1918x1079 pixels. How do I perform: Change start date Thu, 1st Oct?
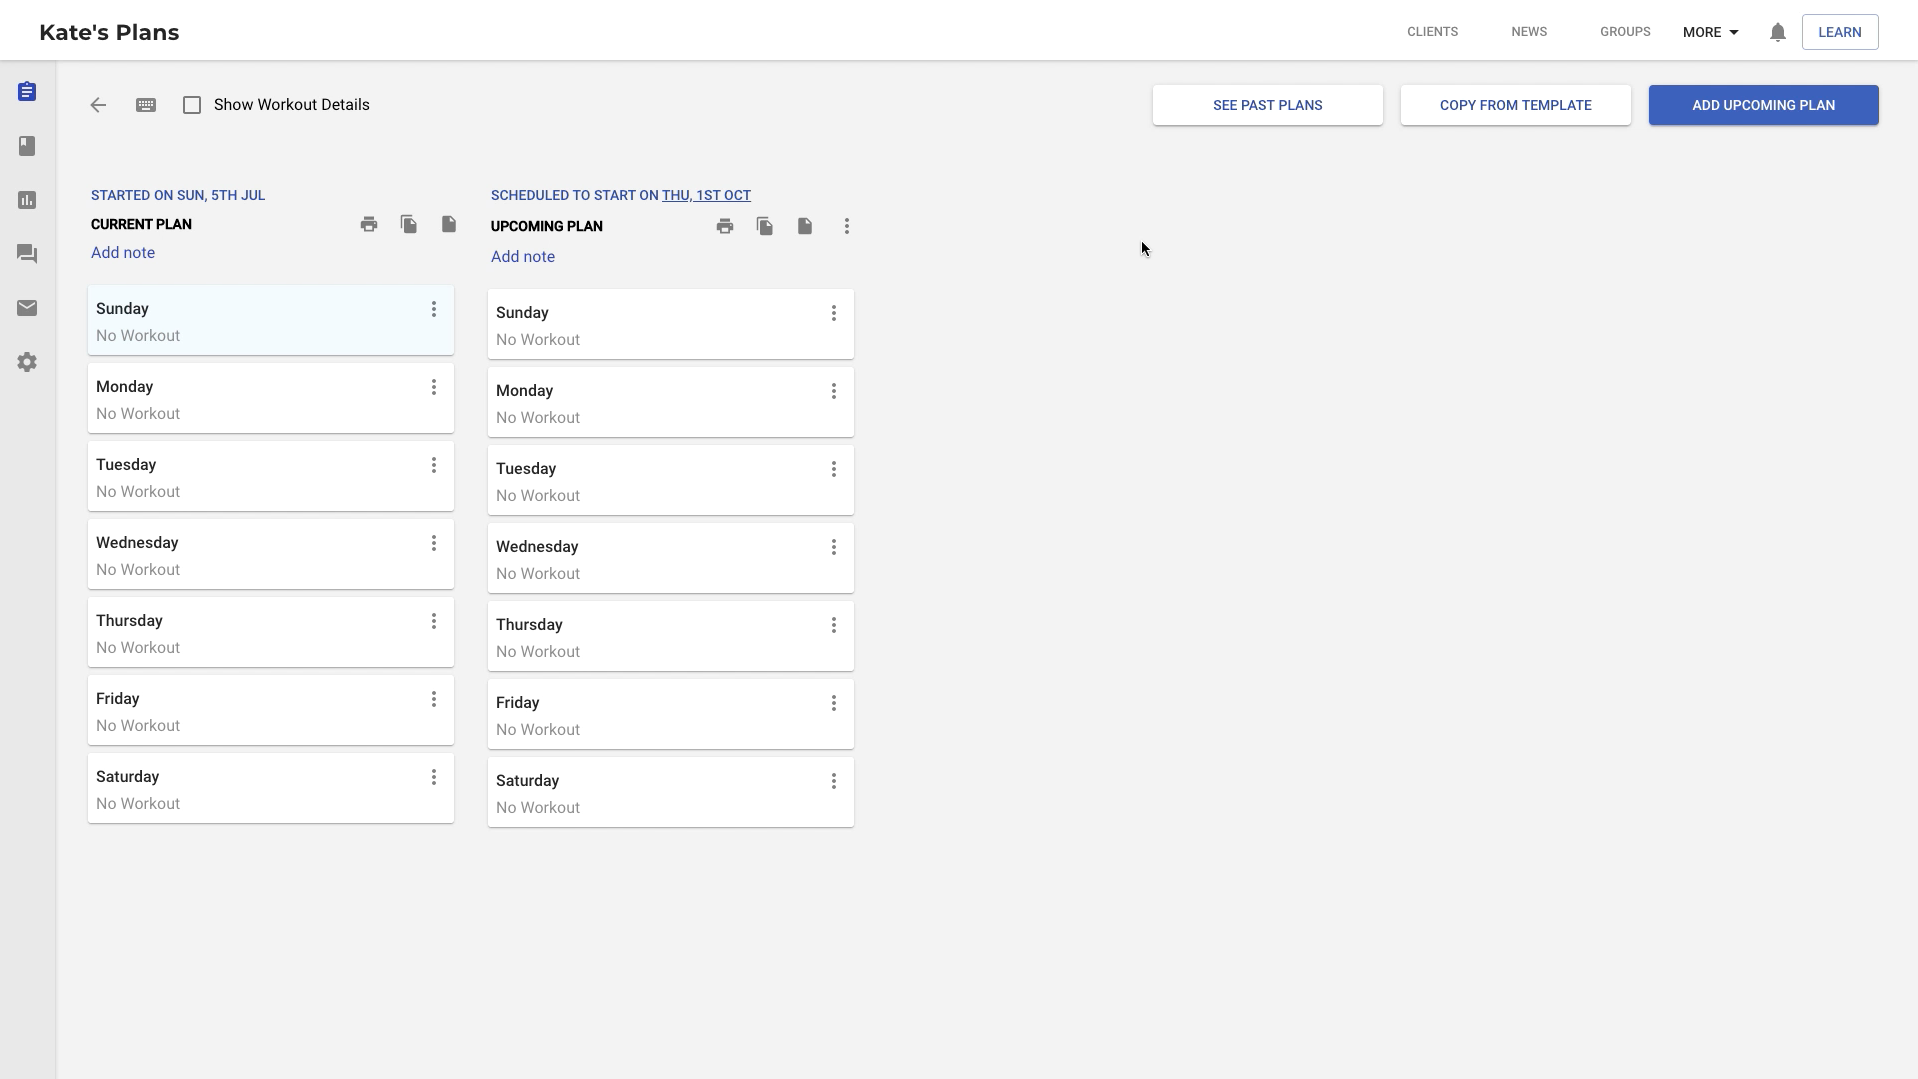(706, 195)
